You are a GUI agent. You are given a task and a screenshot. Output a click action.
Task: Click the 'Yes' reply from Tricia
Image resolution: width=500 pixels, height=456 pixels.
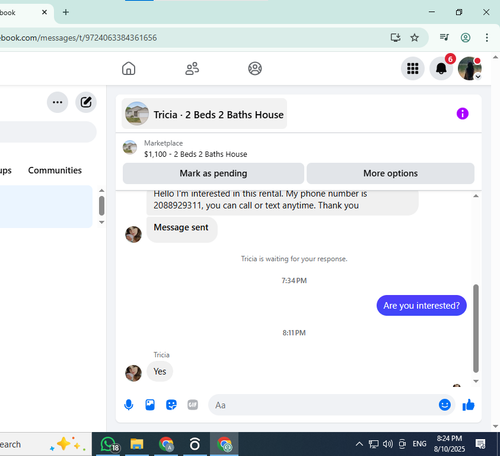160,371
